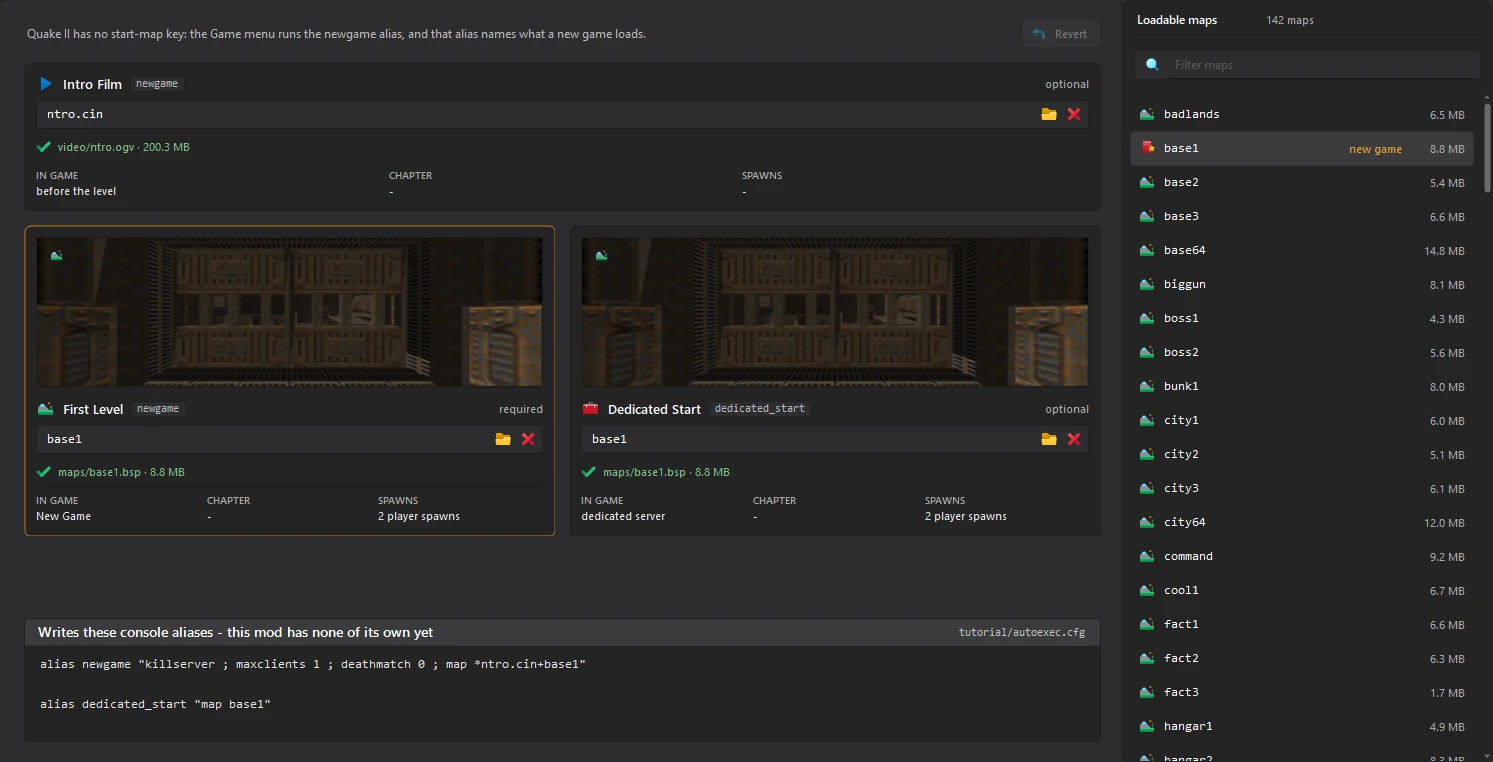Select base2 in the loadable maps list
Image resolution: width=1493 pixels, height=762 pixels.
coord(1302,182)
